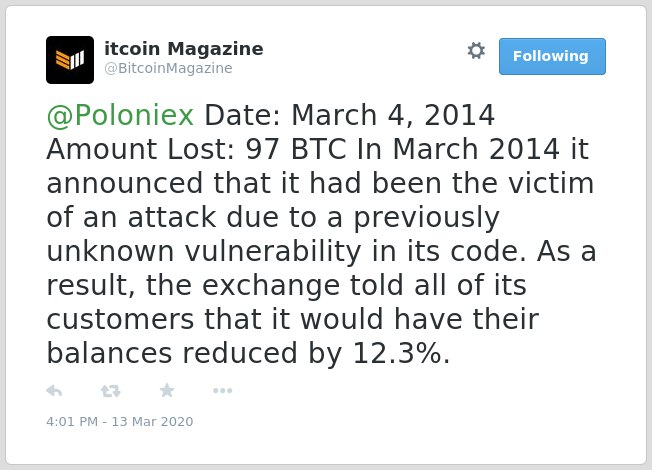Toggle the blue Following button
Screen dimensions: 652x470
click(552, 57)
